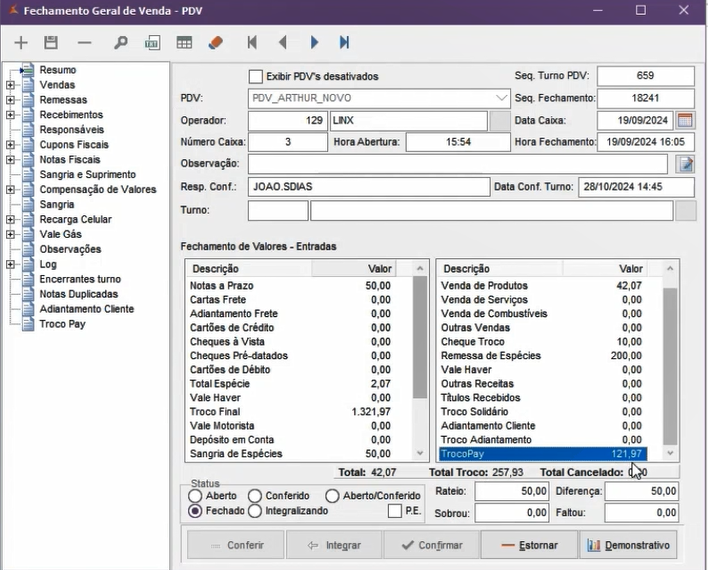Click the Observação edit note icon
Screen dimensions: 708x570
(x=685, y=164)
